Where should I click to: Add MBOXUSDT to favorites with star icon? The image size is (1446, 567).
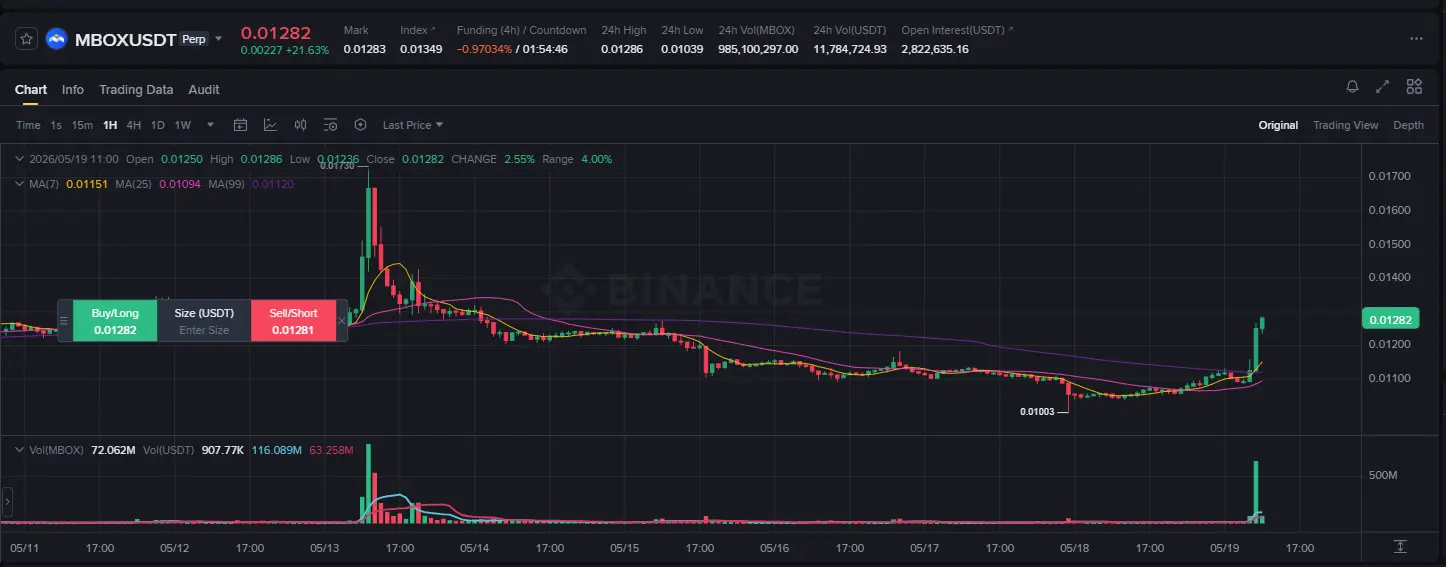point(27,39)
